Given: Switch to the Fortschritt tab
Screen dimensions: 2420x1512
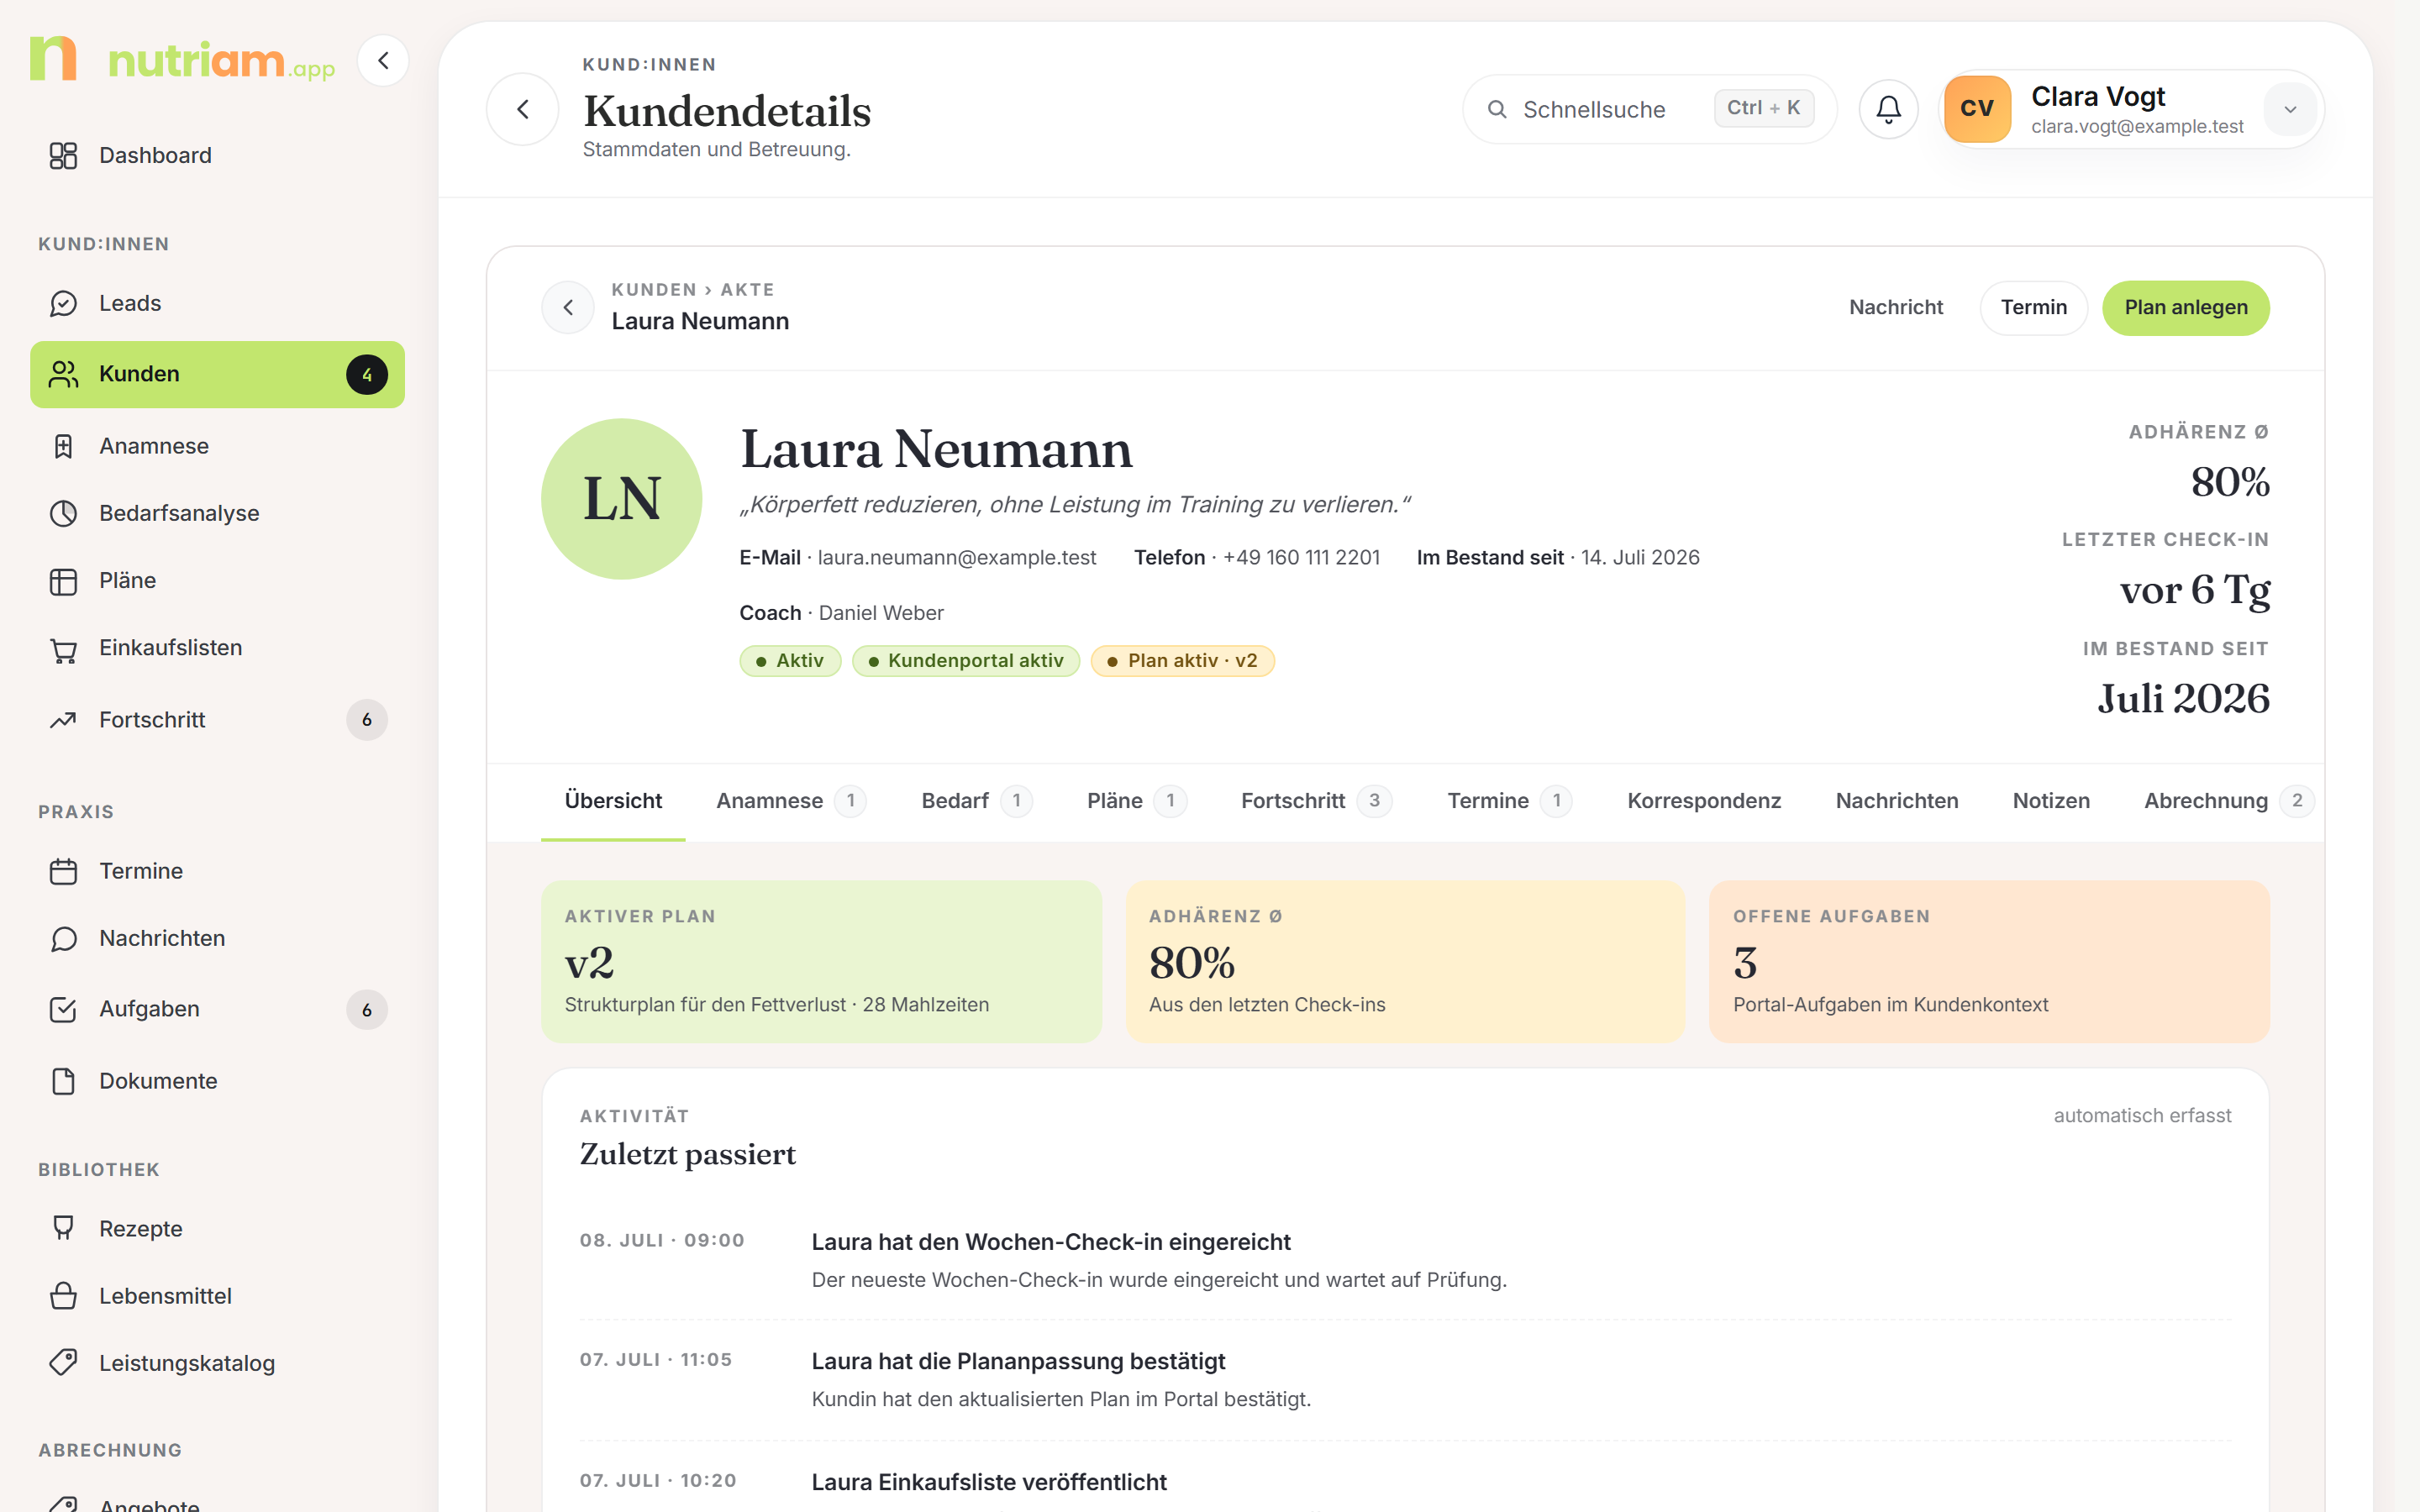Looking at the screenshot, I should tap(1316, 801).
